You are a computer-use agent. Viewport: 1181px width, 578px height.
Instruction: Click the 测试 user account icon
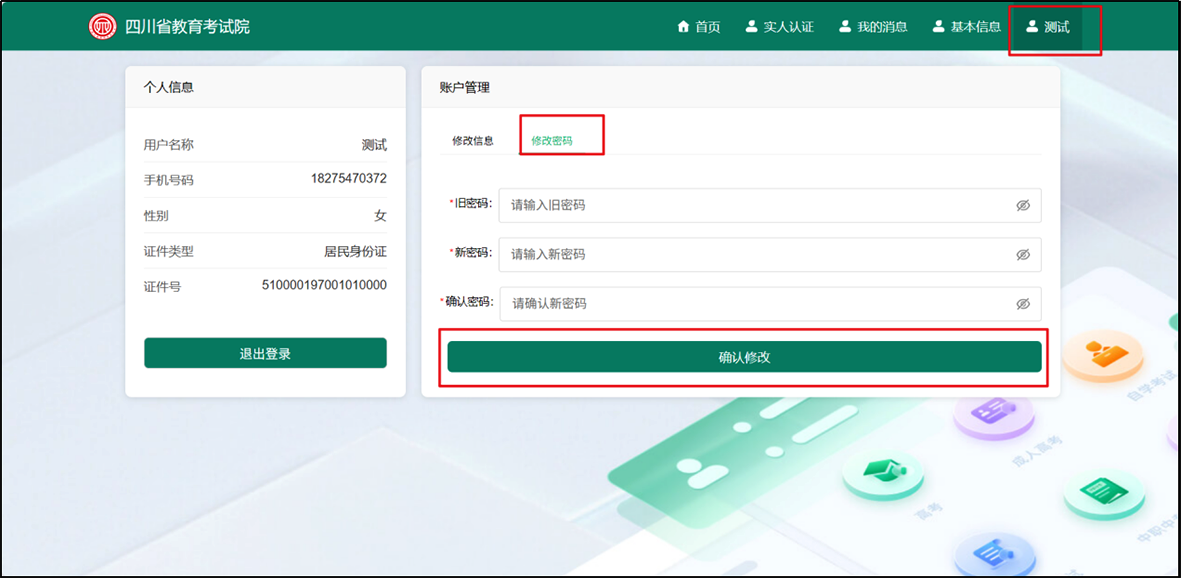click(x=1032, y=27)
